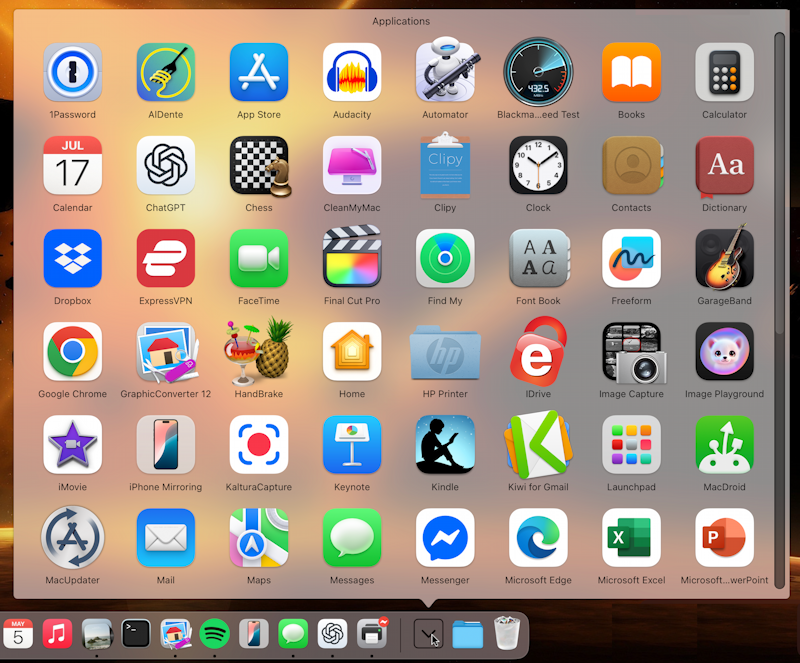This screenshot has height=663, width=800.
Task: Launch ChatGPT from the Applications grid
Action: click(165, 165)
